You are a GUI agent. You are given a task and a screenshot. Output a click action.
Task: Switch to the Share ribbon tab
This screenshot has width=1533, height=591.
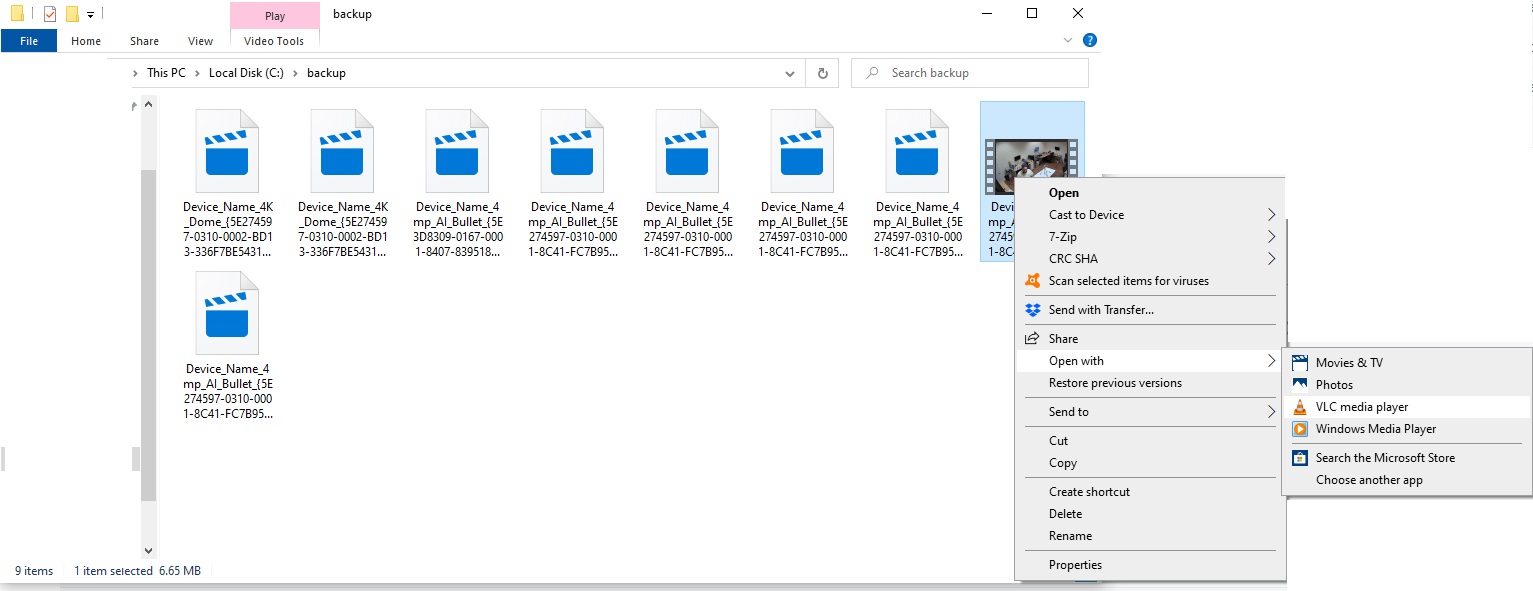click(x=144, y=41)
